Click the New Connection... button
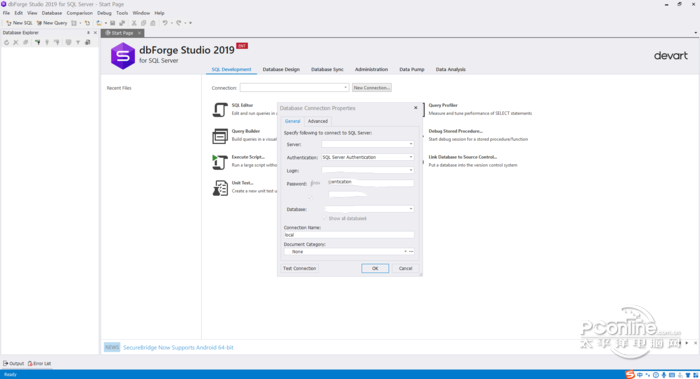Screen dimensions: 700x379 [371, 88]
